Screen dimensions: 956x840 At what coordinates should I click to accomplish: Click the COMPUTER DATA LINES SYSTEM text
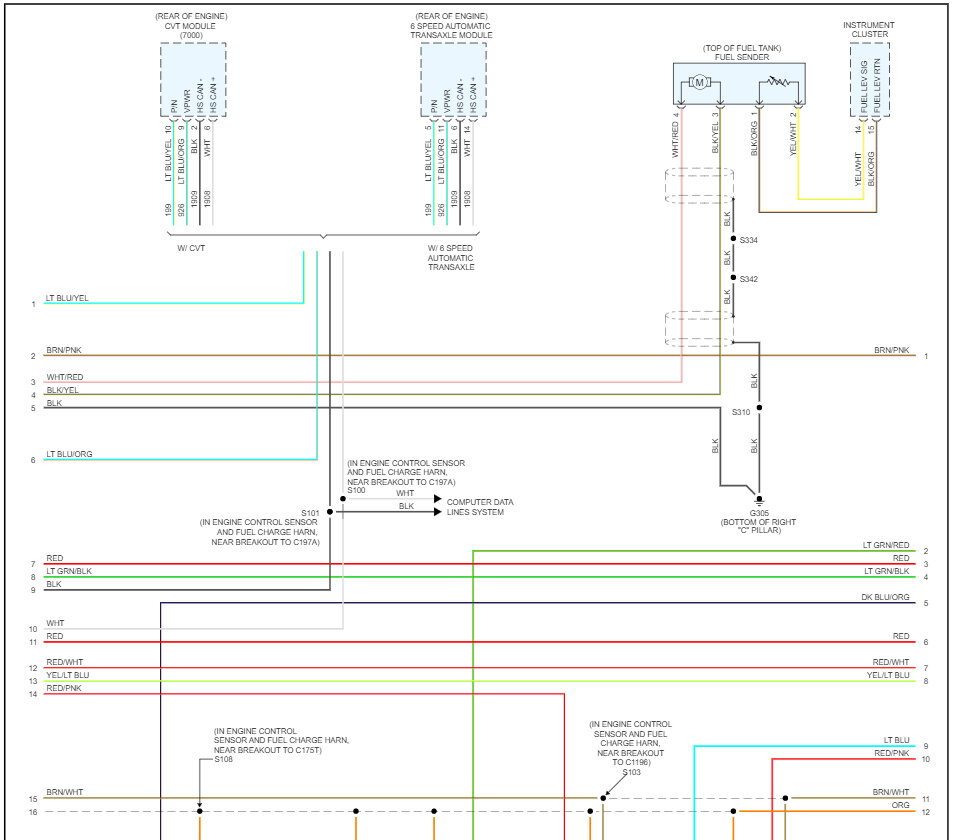480,507
